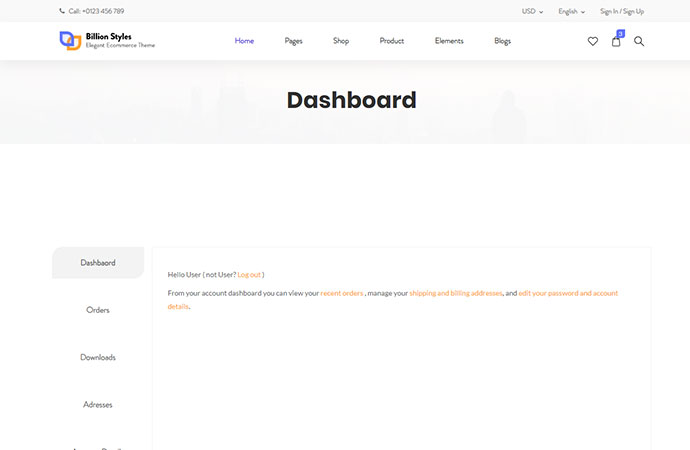Select Home in the navigation menu
Screen dimensions: 690x450
coord(244,41)
